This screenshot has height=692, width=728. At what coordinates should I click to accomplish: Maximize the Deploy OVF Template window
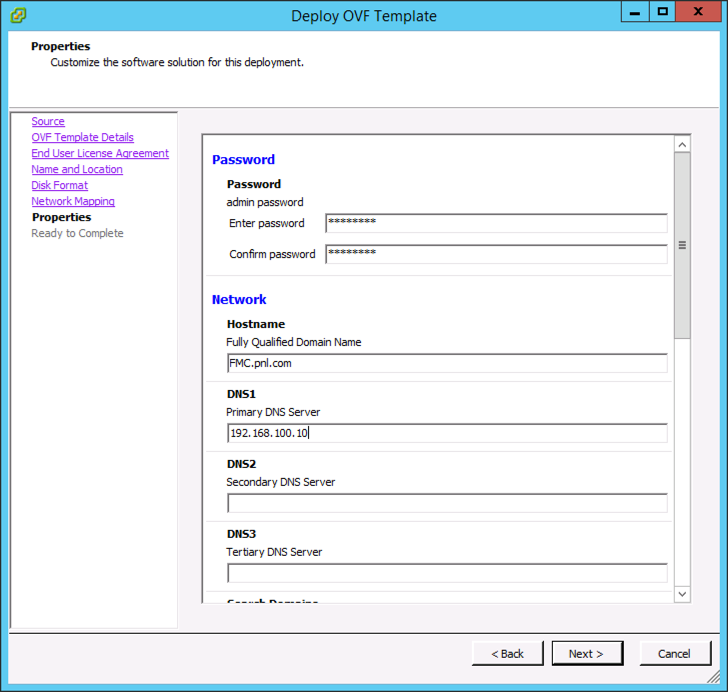[x=663, y=12]
